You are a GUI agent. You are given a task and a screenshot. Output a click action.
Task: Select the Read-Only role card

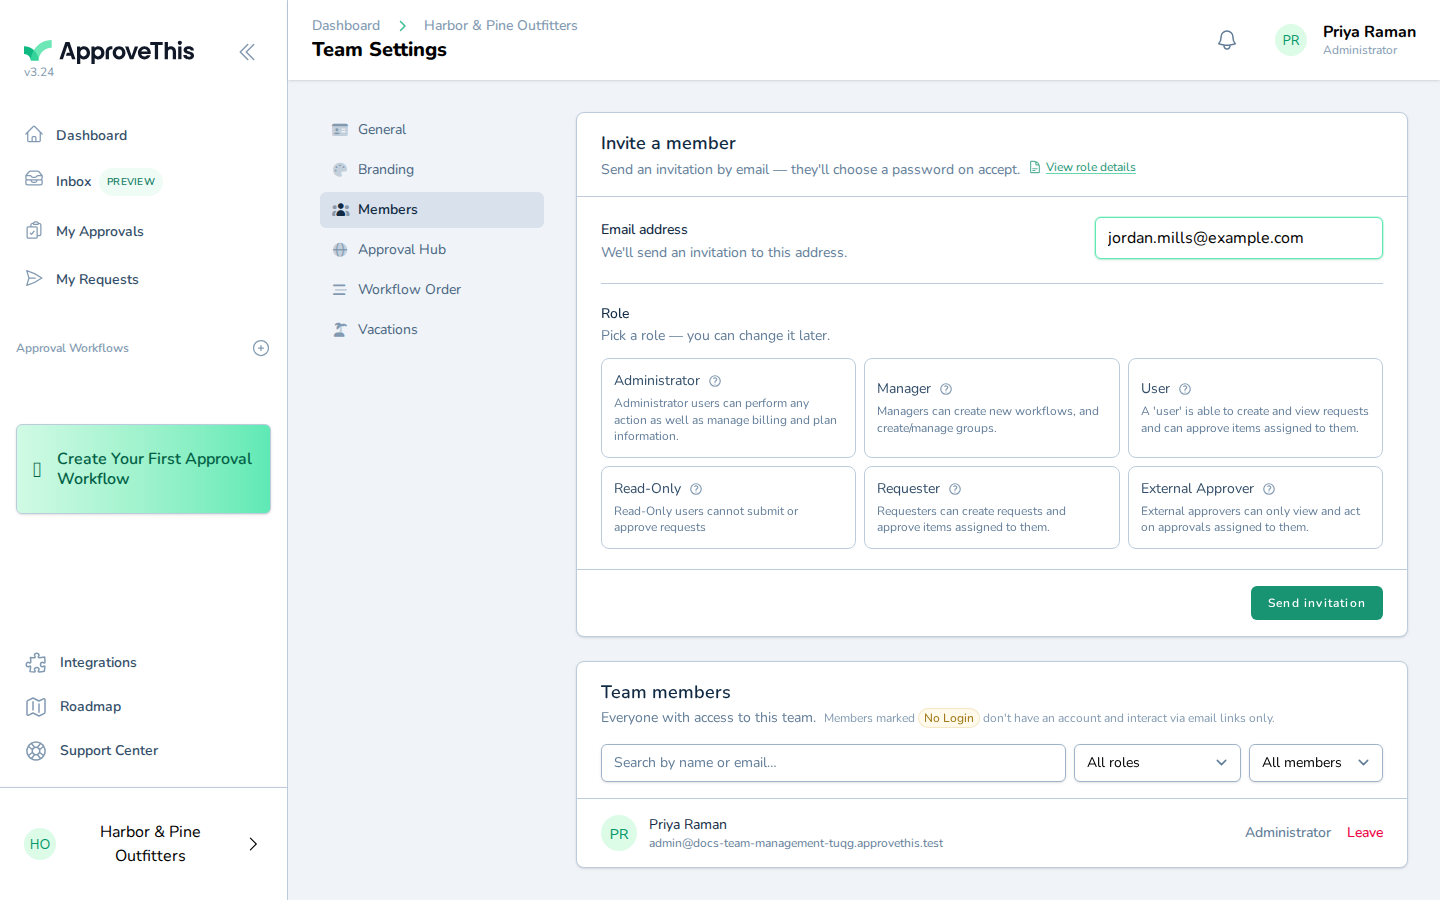click(x=728, y=507)
